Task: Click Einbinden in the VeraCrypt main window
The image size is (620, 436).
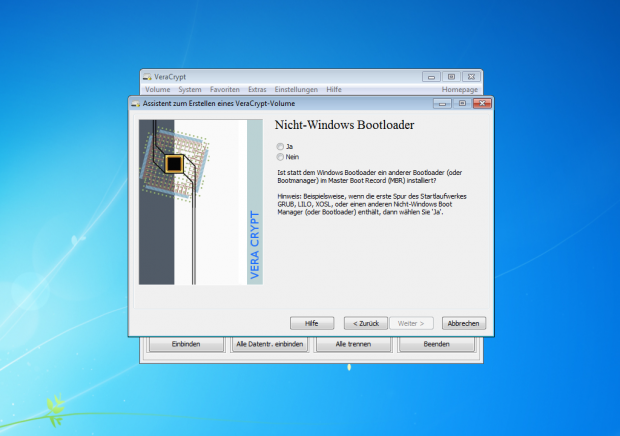Action: (x=186, y=344)
